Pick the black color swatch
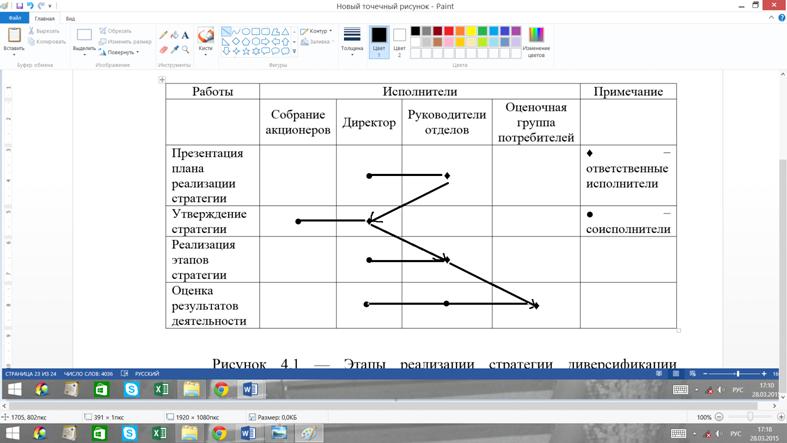 click(x=415, y=31)
